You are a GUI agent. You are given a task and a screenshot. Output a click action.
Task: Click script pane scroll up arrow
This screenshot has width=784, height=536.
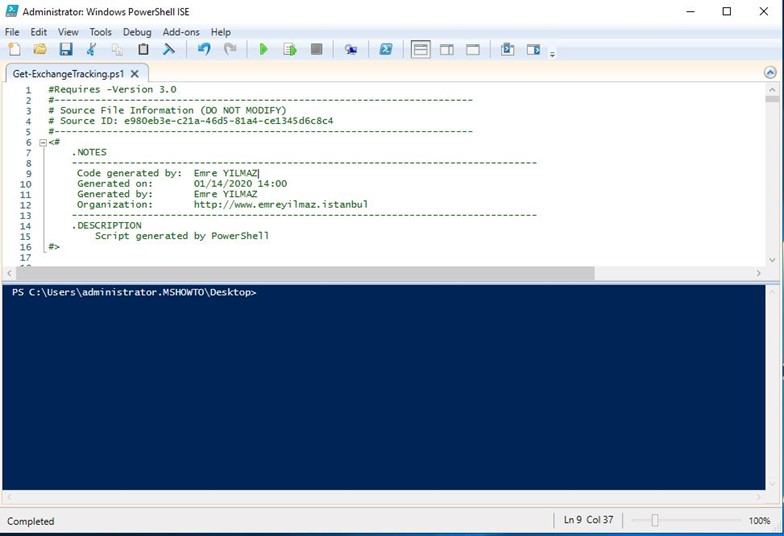click(x=772, y=90)
